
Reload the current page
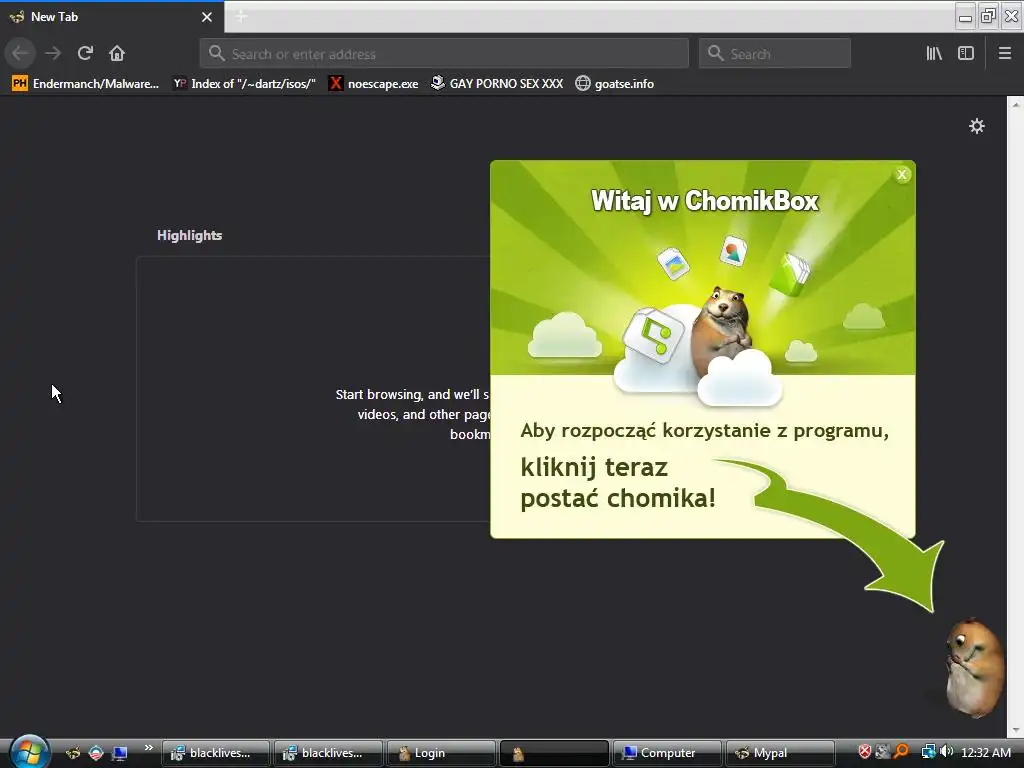click(x=85, y=53)
